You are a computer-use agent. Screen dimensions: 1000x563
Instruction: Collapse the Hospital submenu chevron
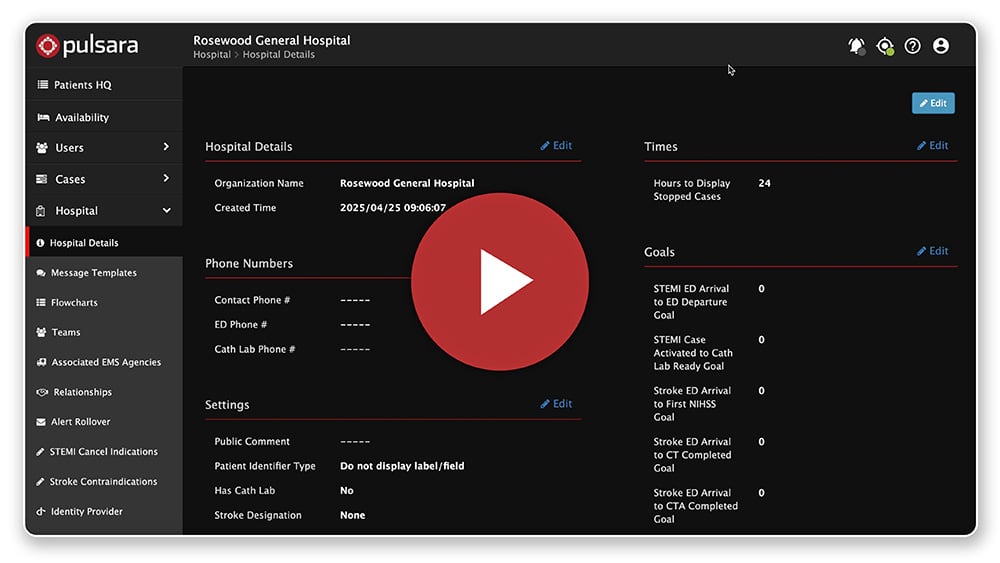[166, 210]
